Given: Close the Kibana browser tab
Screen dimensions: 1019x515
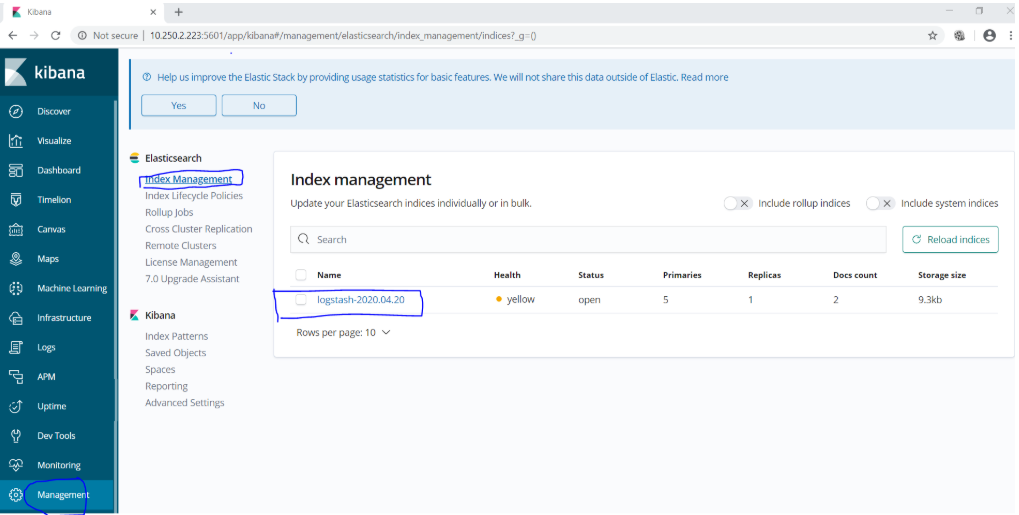Looking at the screenshot, I should coord(153,12).
